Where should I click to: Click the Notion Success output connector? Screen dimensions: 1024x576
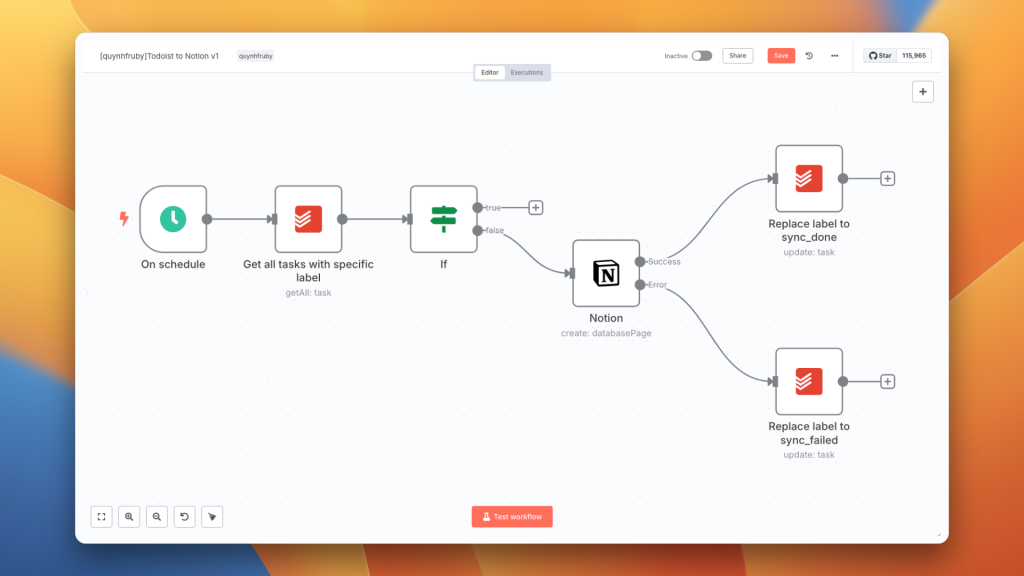(640, 262)
